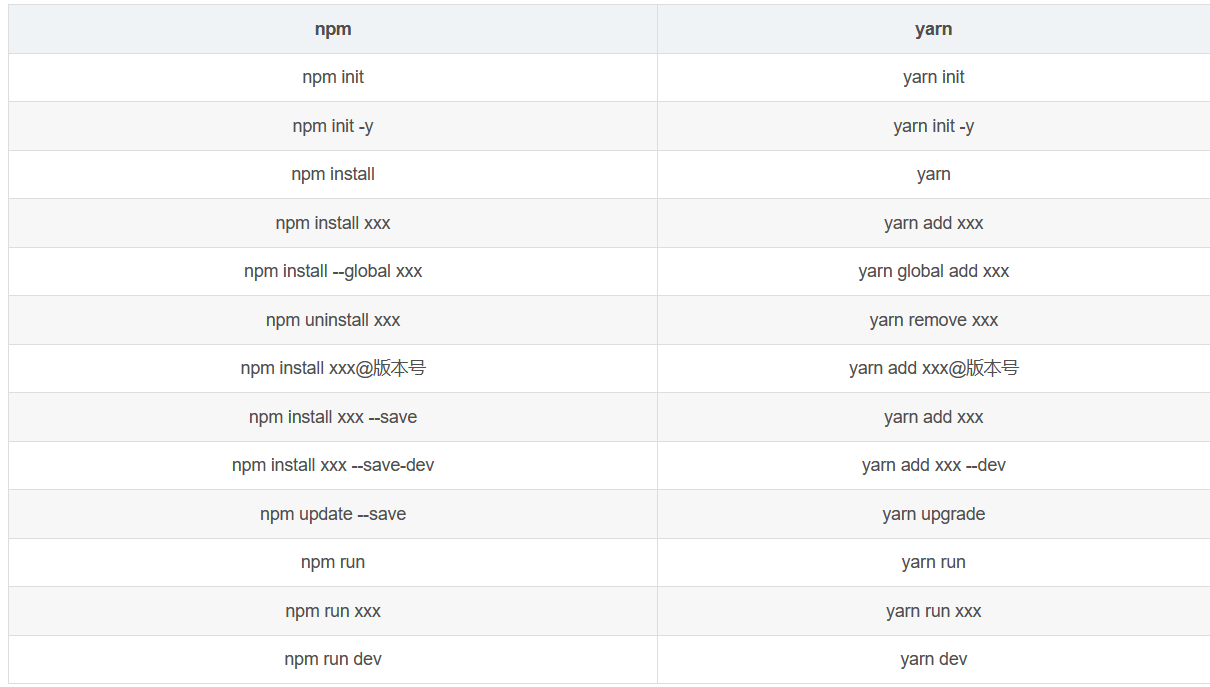Click the 'yarn global add xxx' cell

pos(933,271)
